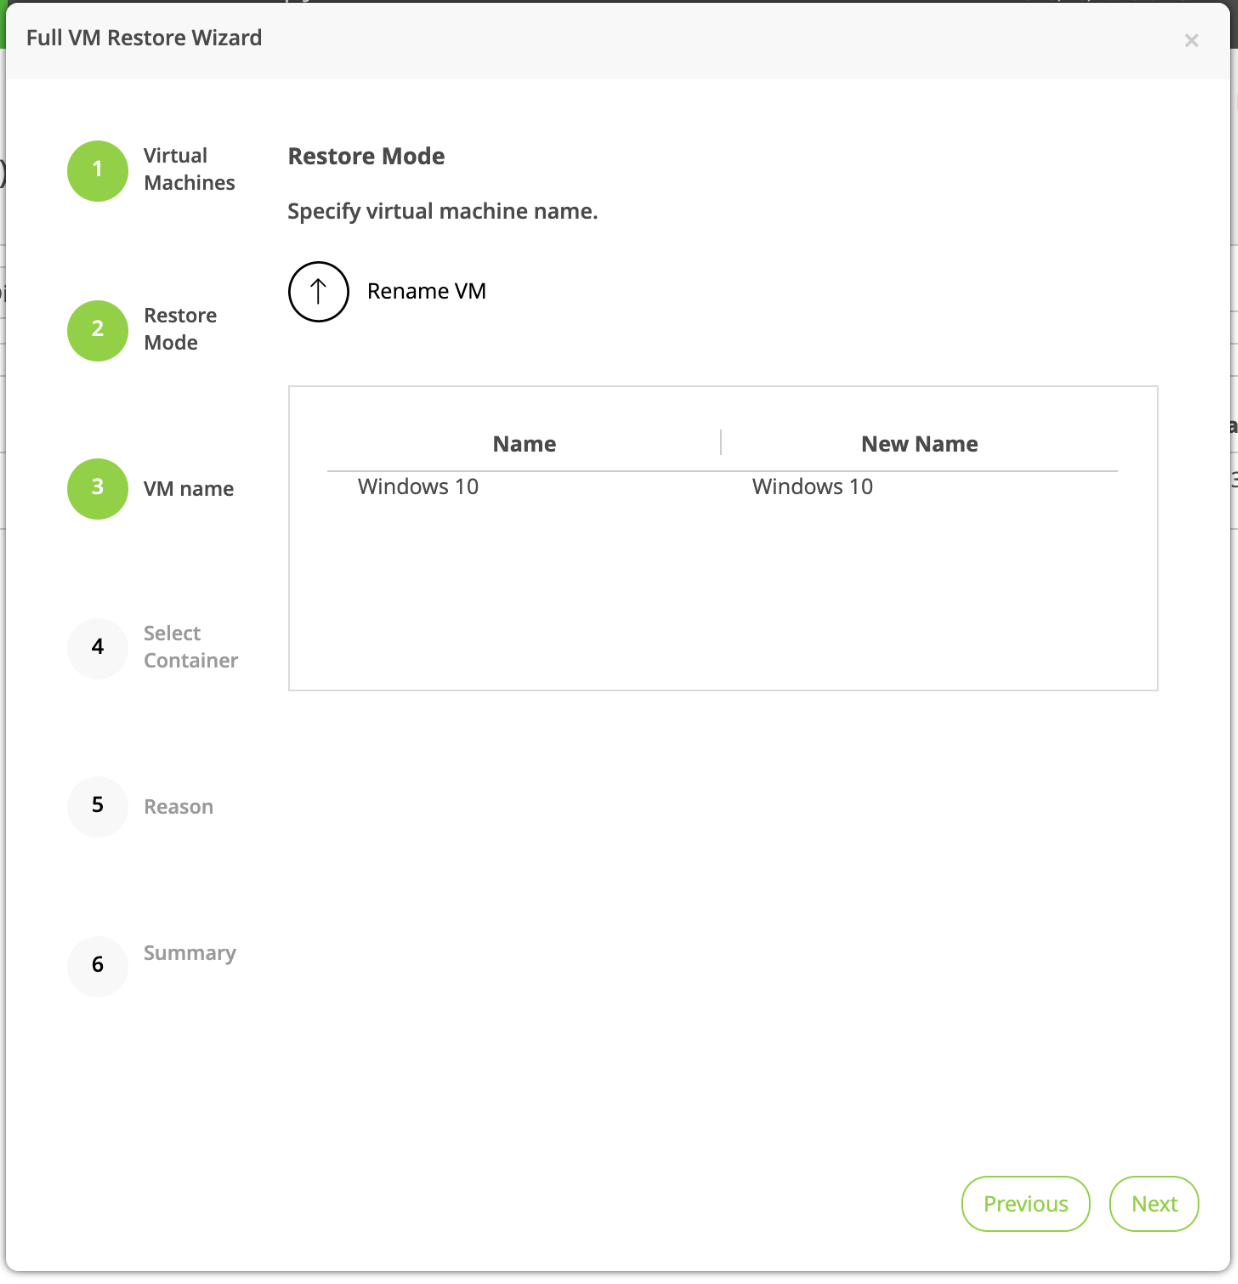Click the Name column header
The width and height of the screenshot is (1238, 1284).
tap(524, 444)
